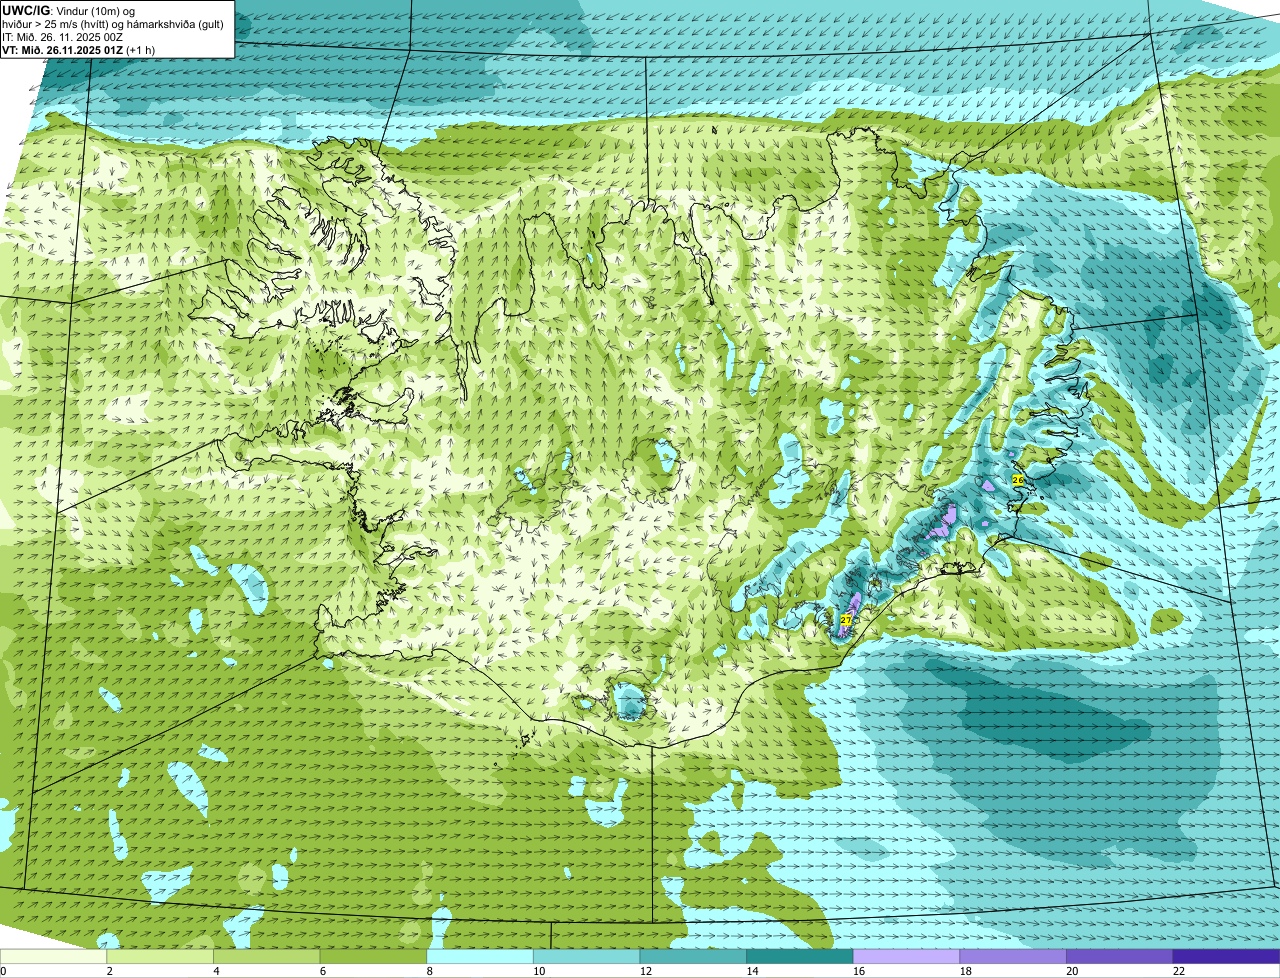Select the 0–2 m/s palest swatch in legend
This screenshot has width=1280, height=978.
click(x=53, y=956)
